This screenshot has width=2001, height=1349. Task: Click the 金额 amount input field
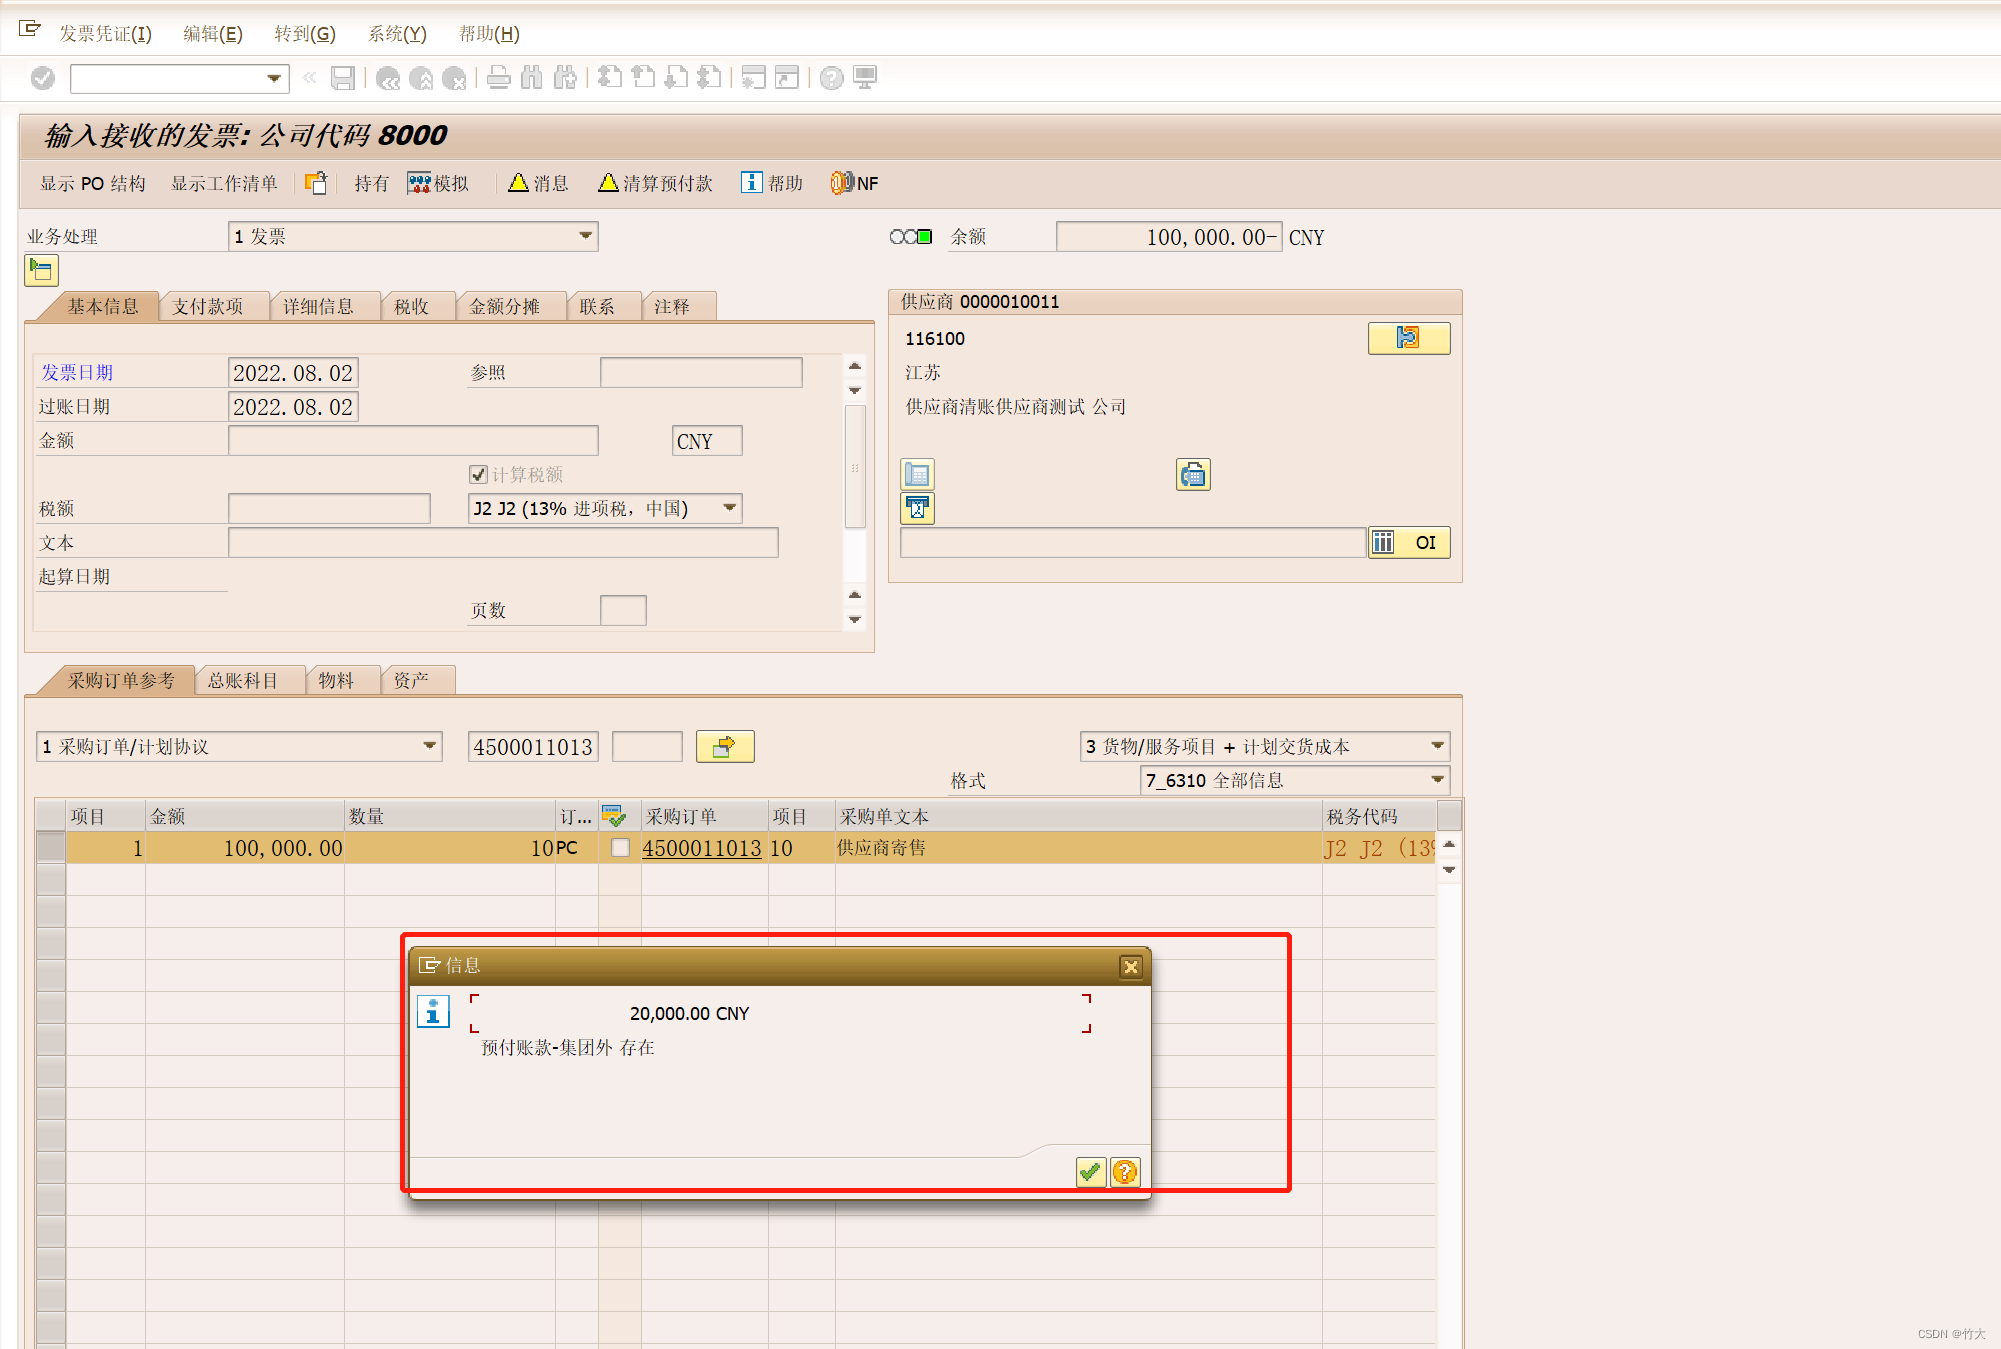[x=413, y=441]
